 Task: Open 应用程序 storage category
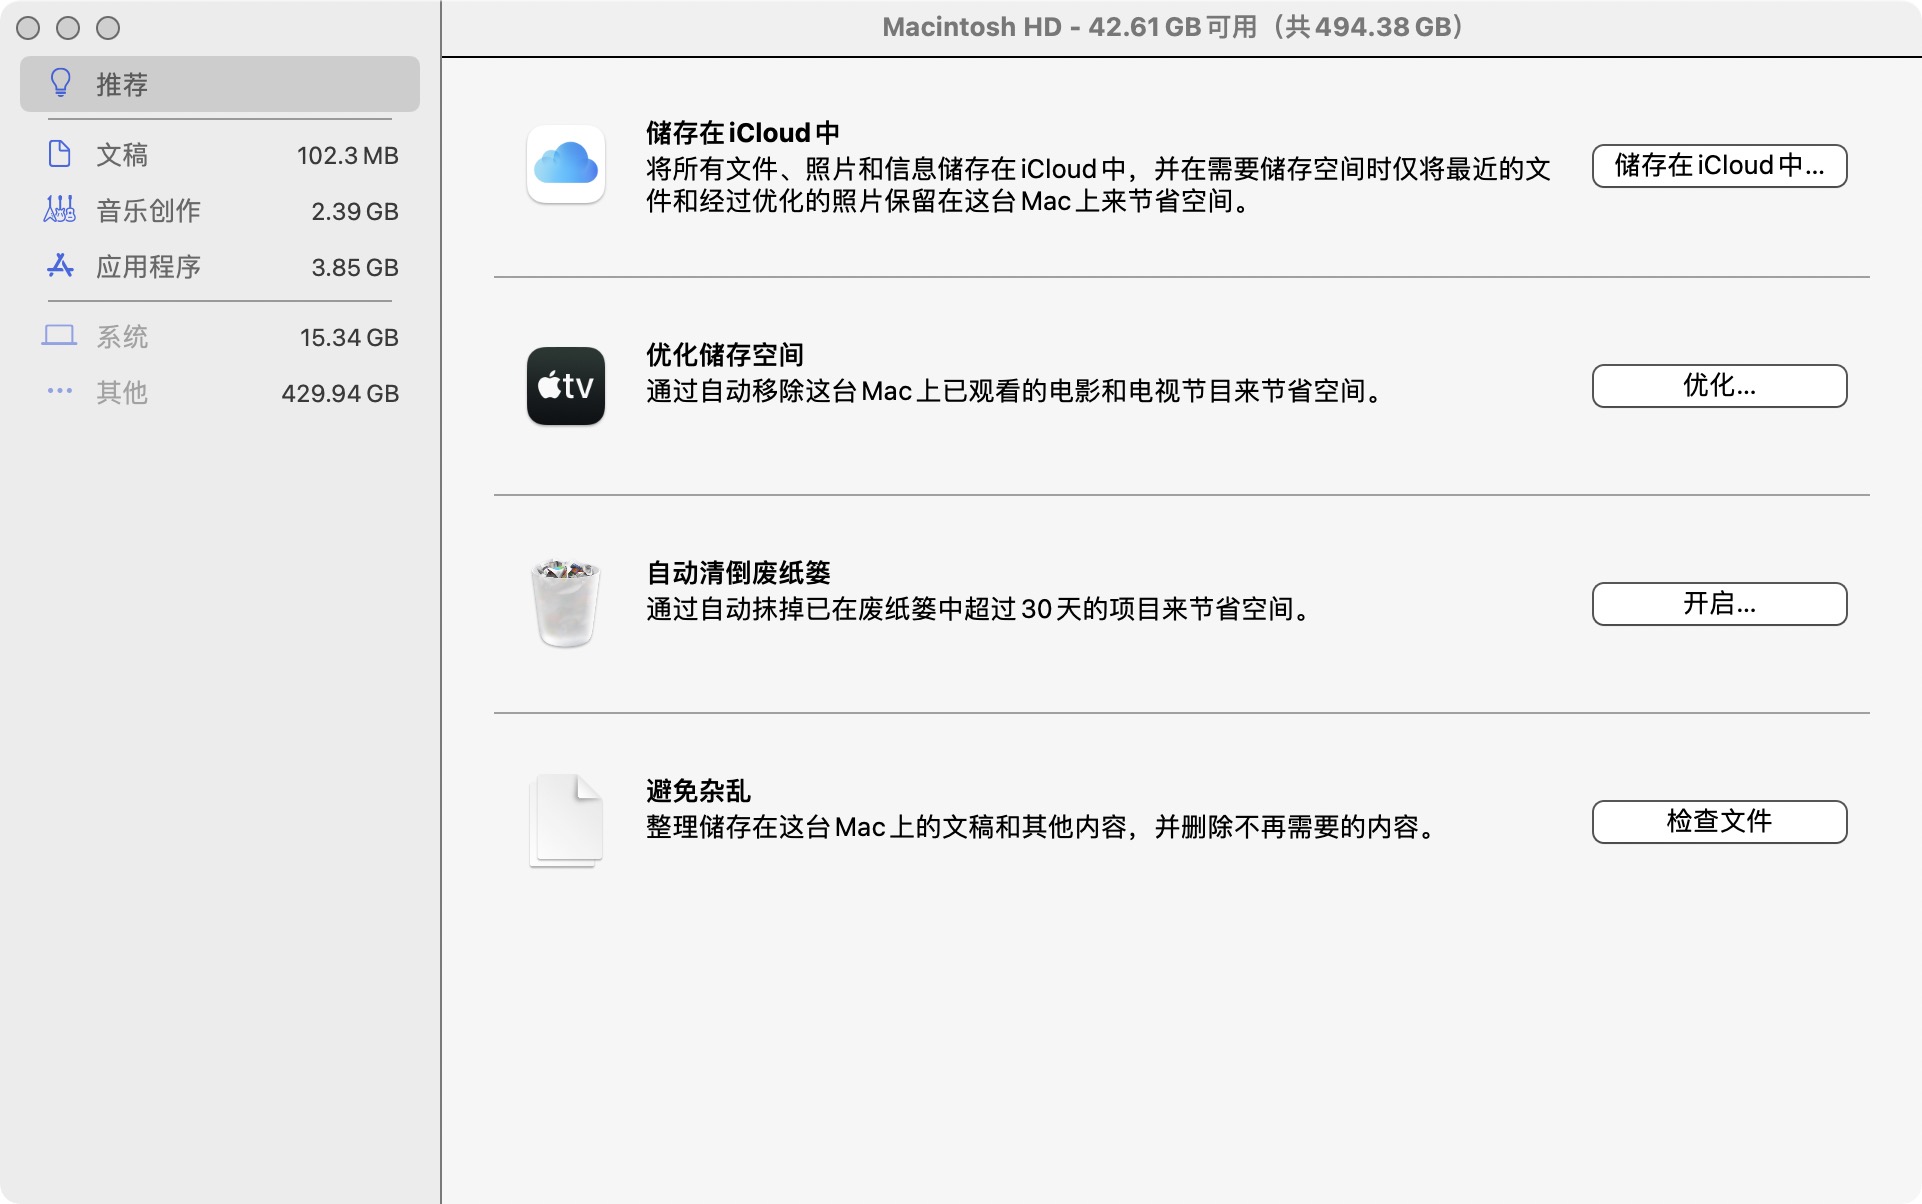point(148,267)
